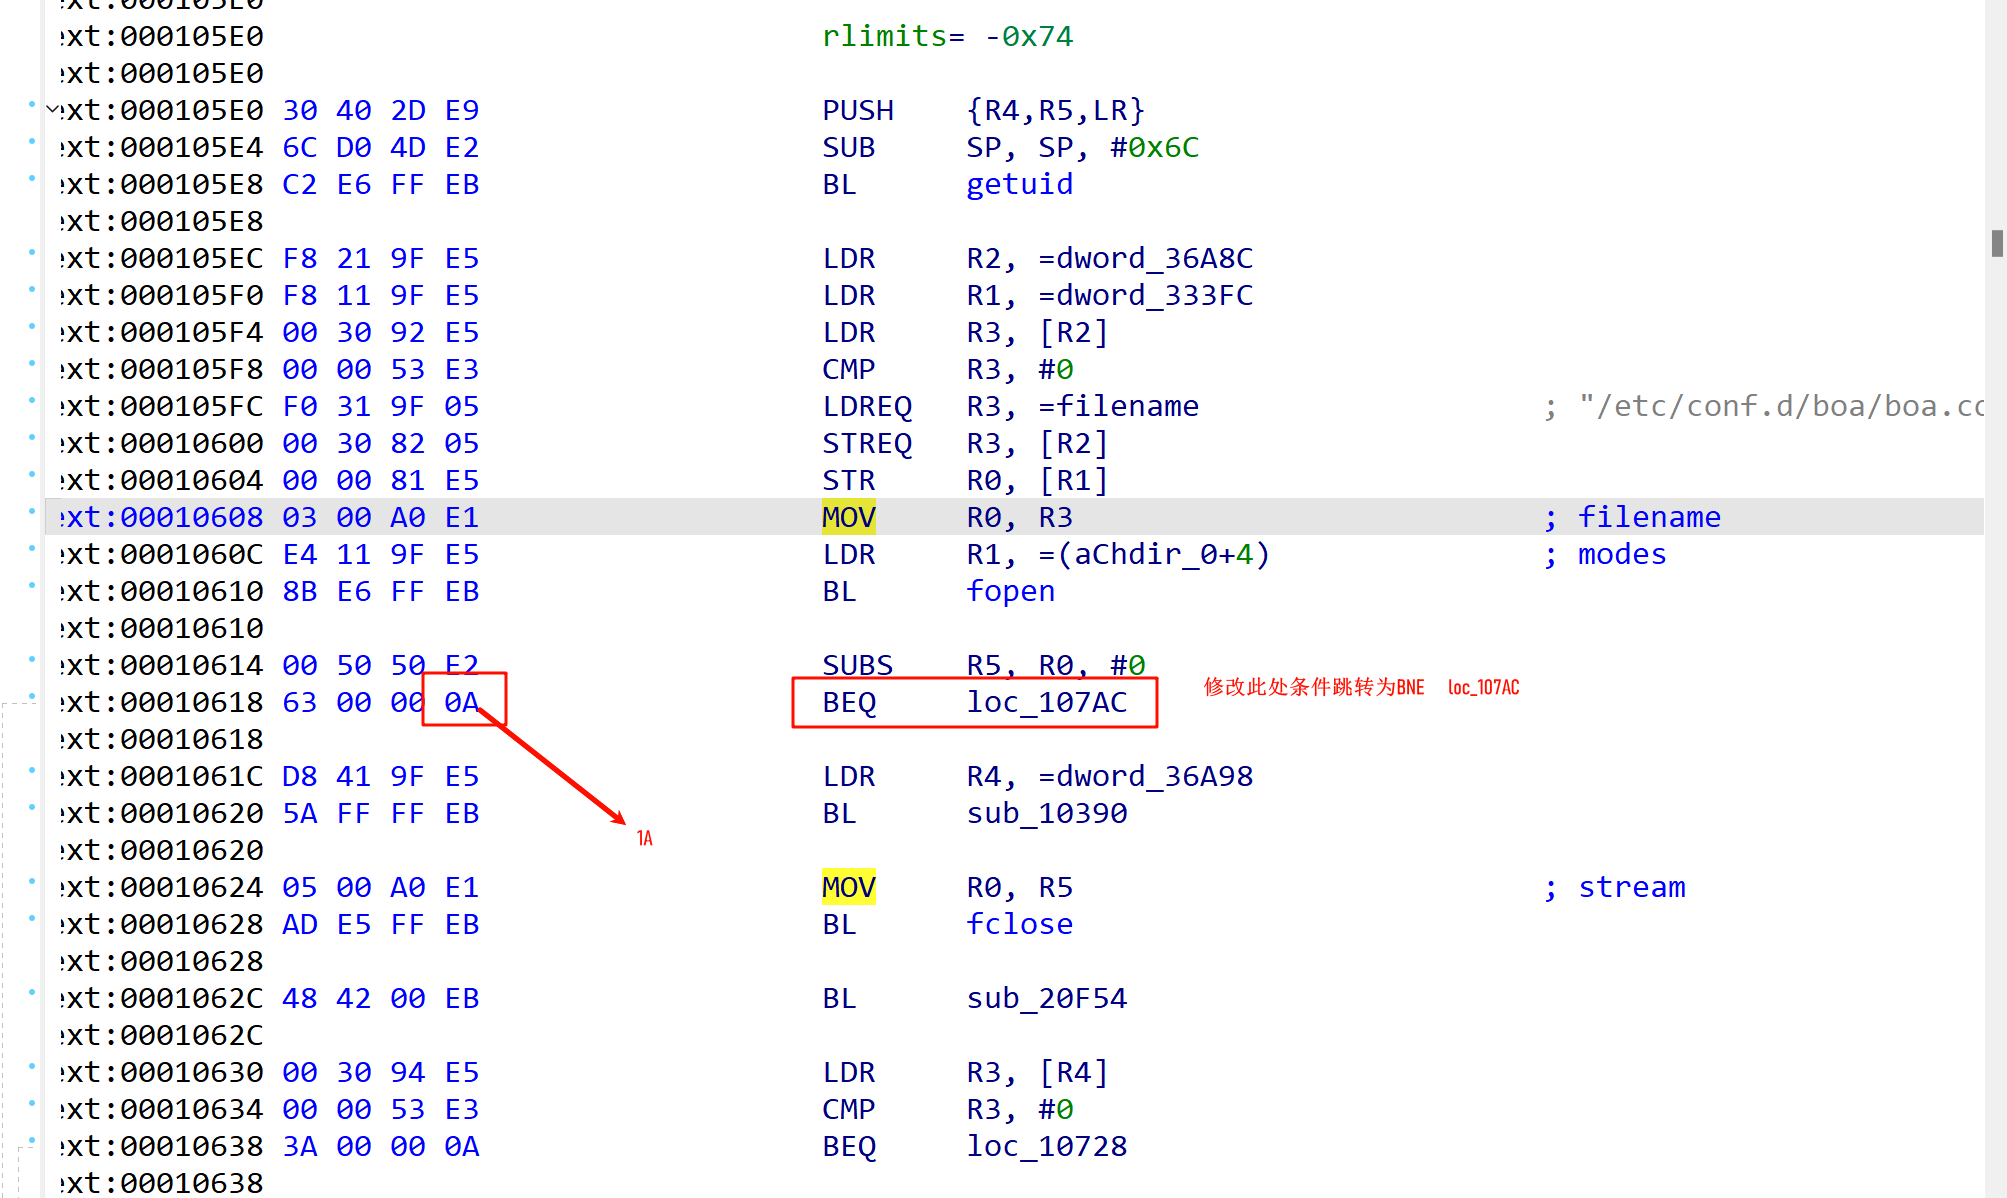Toggle breakpoint dot beside the PUSH {R4,R5,LR} line
The width and height of the screenshot is (2007, 1198).
coord(32,104)
